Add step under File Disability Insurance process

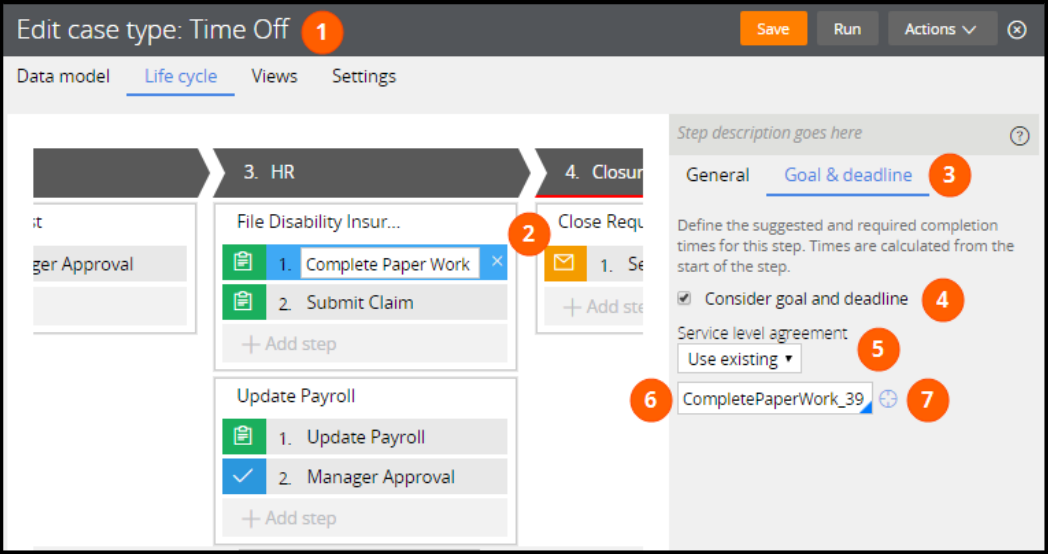[x=290, y=344]
